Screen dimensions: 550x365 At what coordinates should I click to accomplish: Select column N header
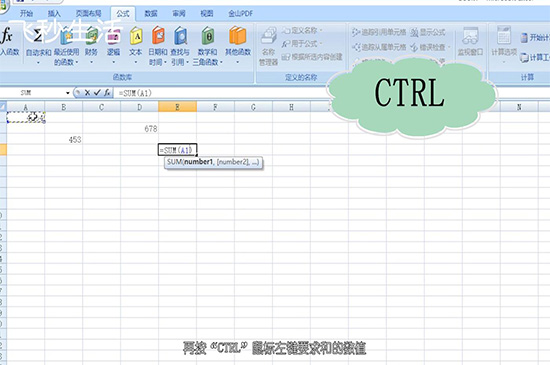[x=519, y=107]
